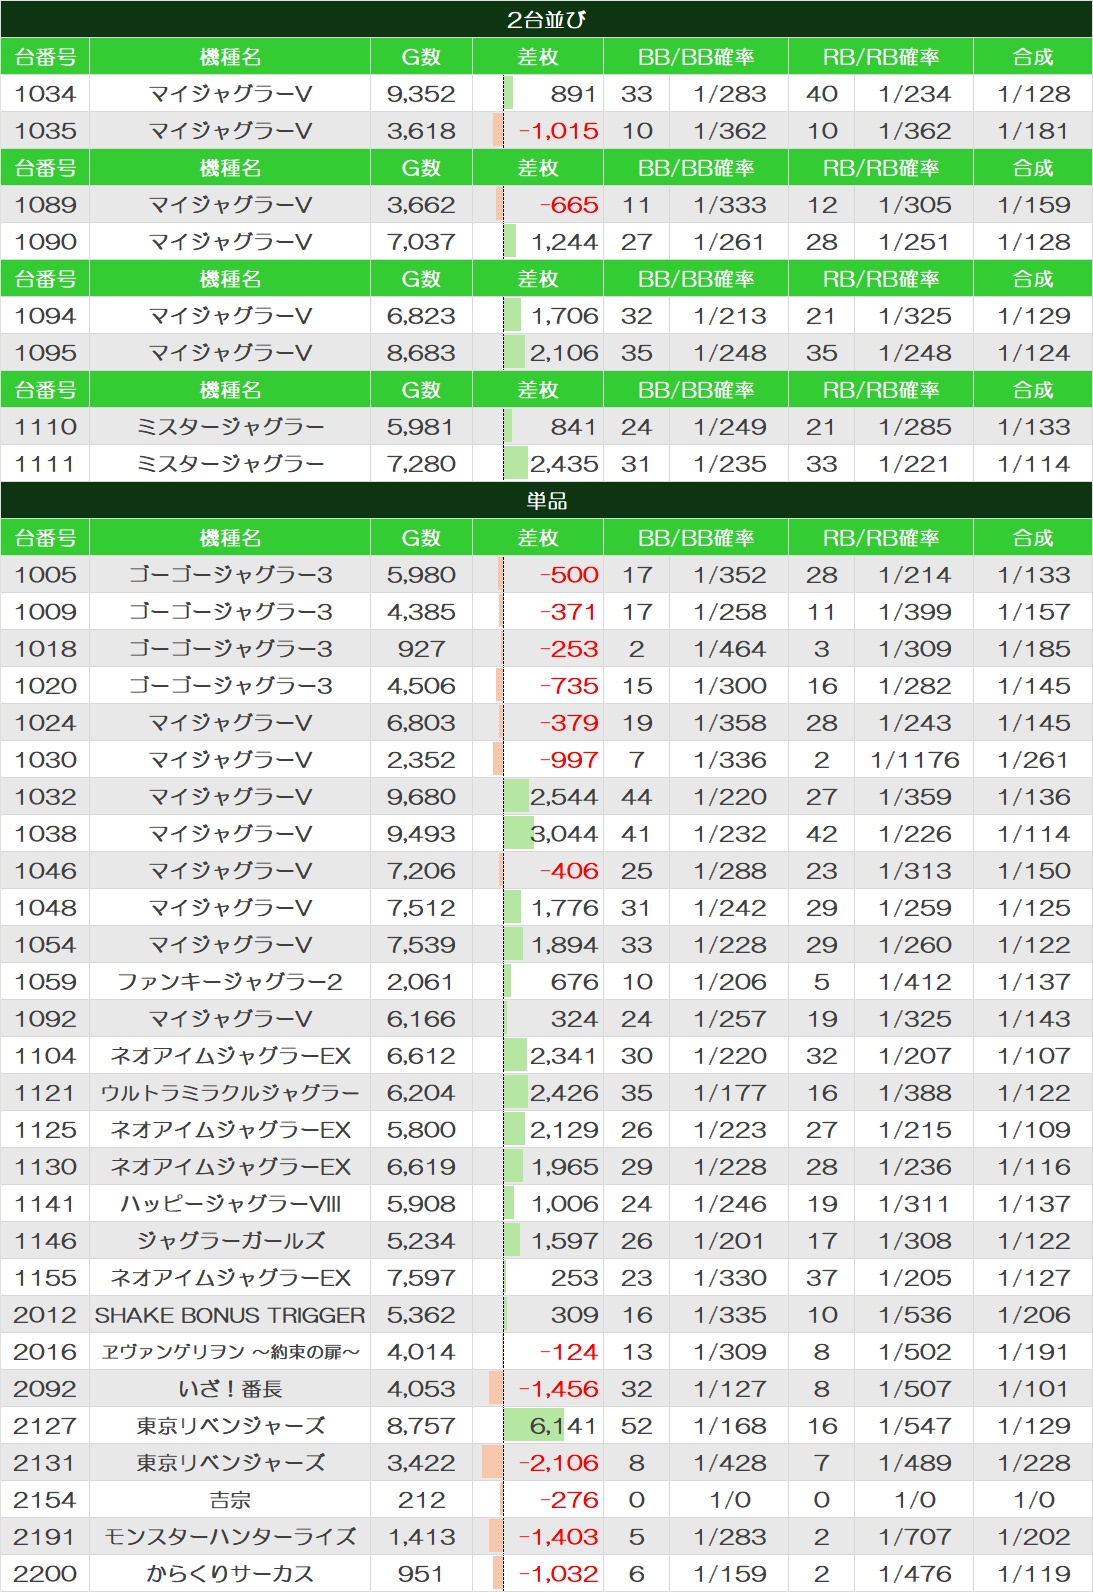Click ゴーゴージャグラー3 in row 1018
The width and height of the screenshot is (1093, 1592).
tap(230, 649)
